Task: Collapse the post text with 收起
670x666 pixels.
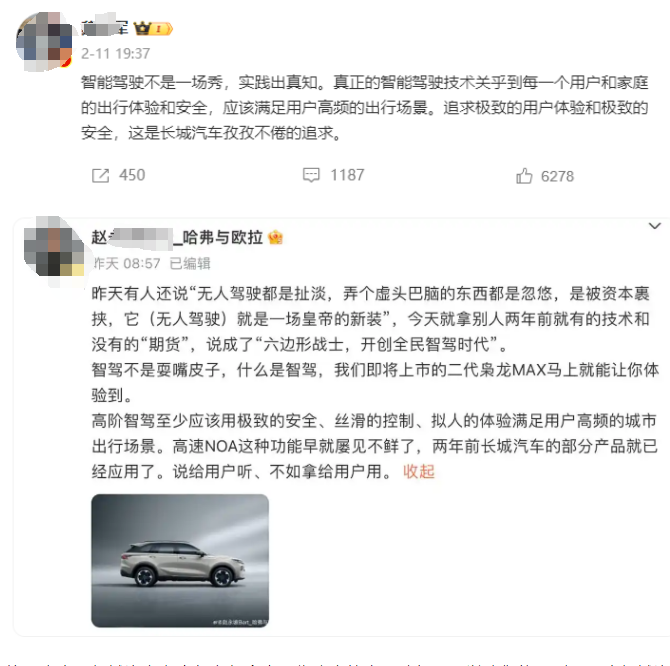Action: point(419,472)
